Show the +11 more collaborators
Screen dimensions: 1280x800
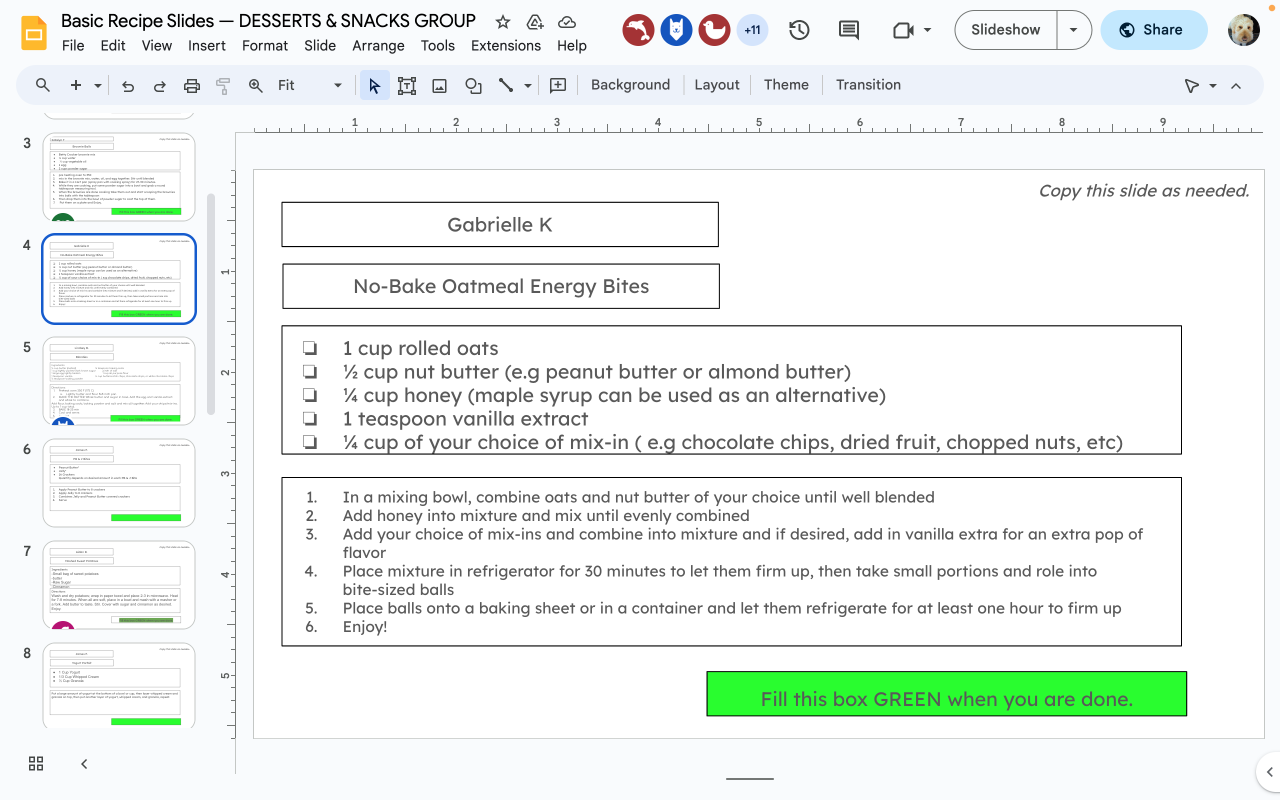pos(752,30)
